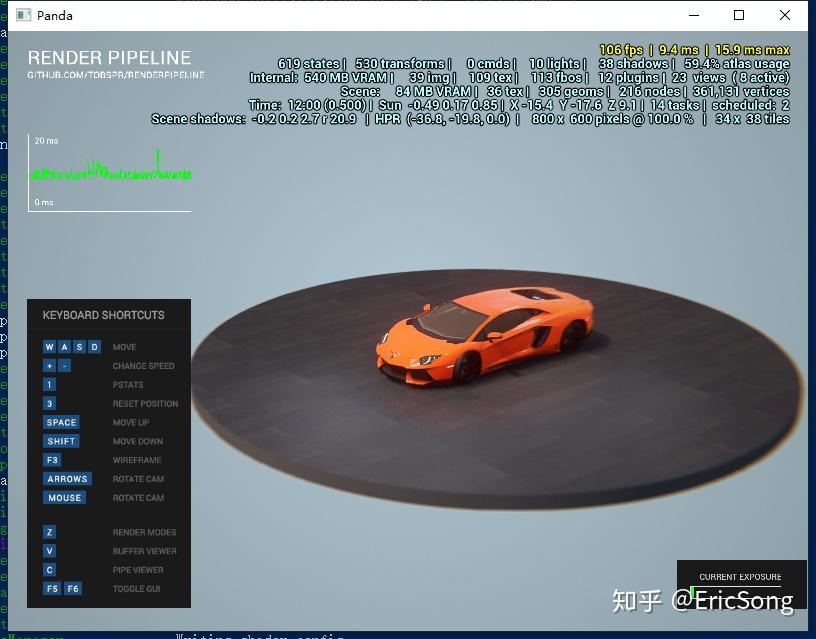
Task: Click ROTATE CAM label beside ARROWS
Action: coord(138,479)
